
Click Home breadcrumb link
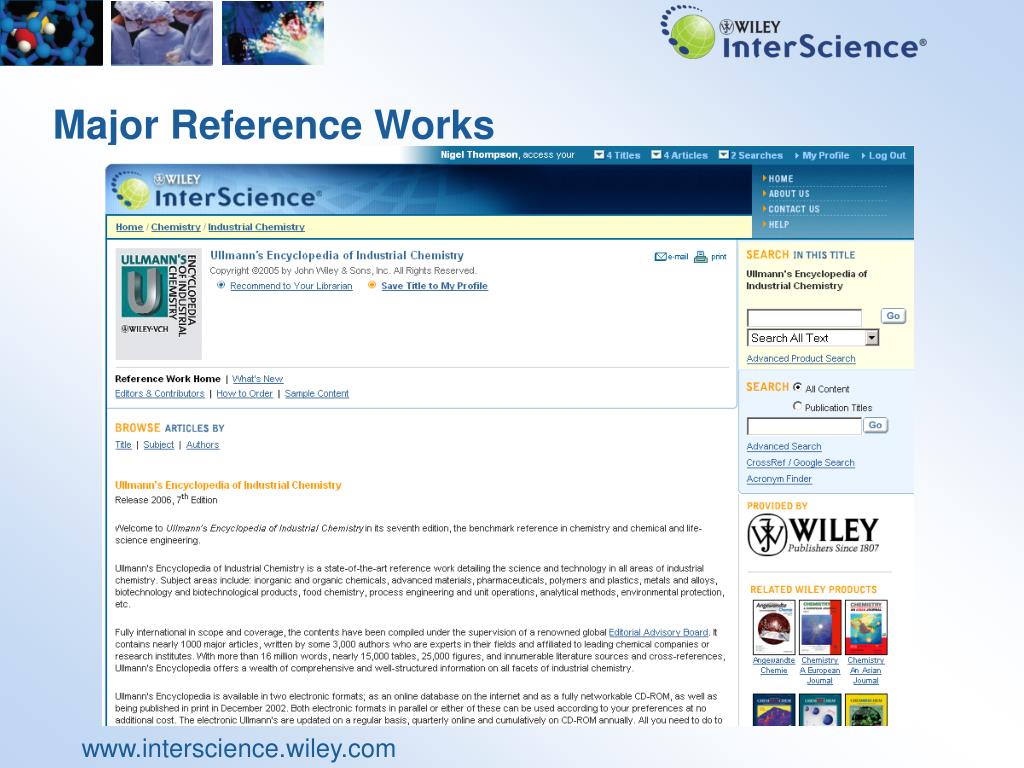click(x=129, y=227)
